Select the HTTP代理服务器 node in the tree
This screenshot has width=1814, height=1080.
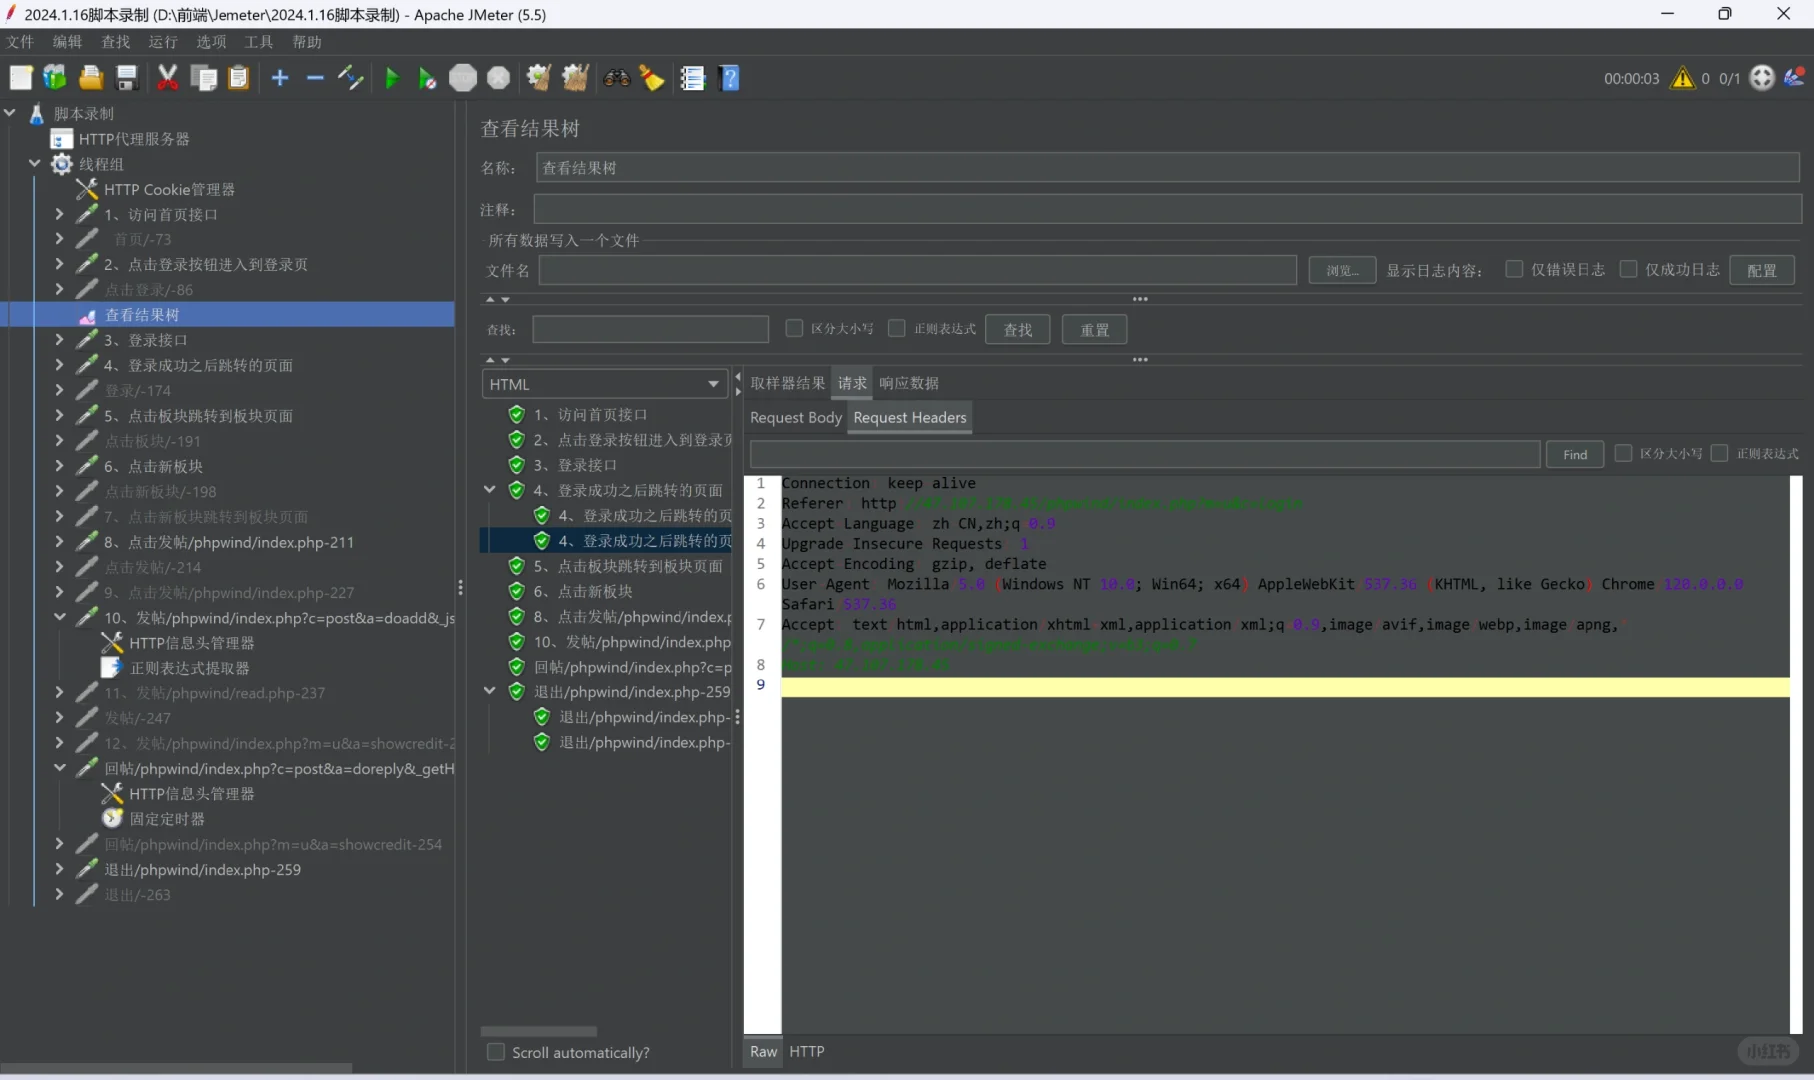pos(134,139)
